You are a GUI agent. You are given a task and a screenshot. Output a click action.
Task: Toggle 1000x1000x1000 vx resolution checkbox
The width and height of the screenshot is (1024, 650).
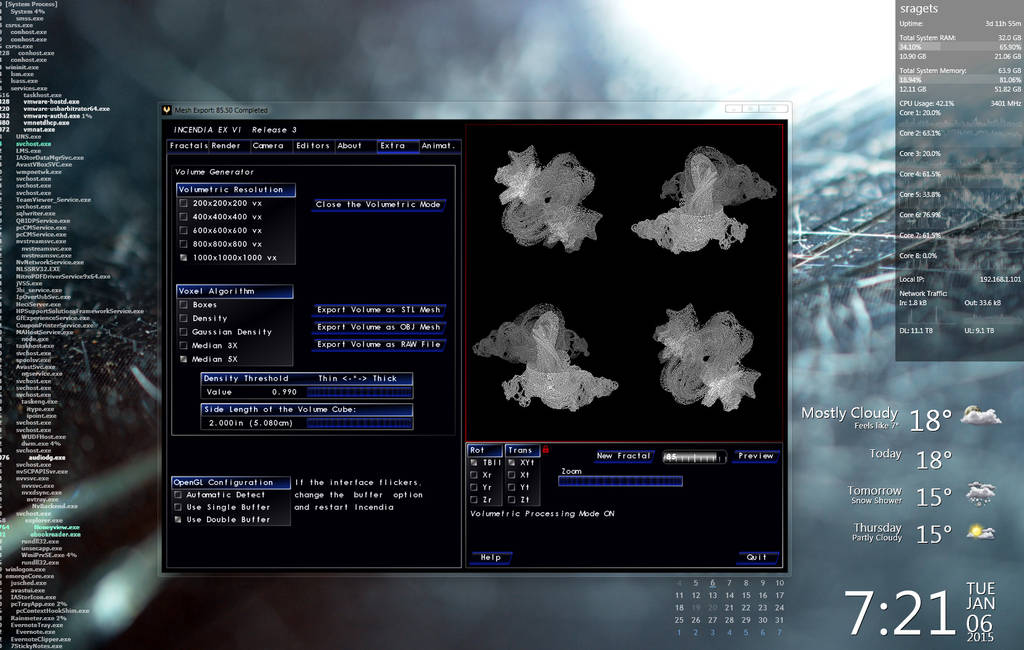[184, 258]
